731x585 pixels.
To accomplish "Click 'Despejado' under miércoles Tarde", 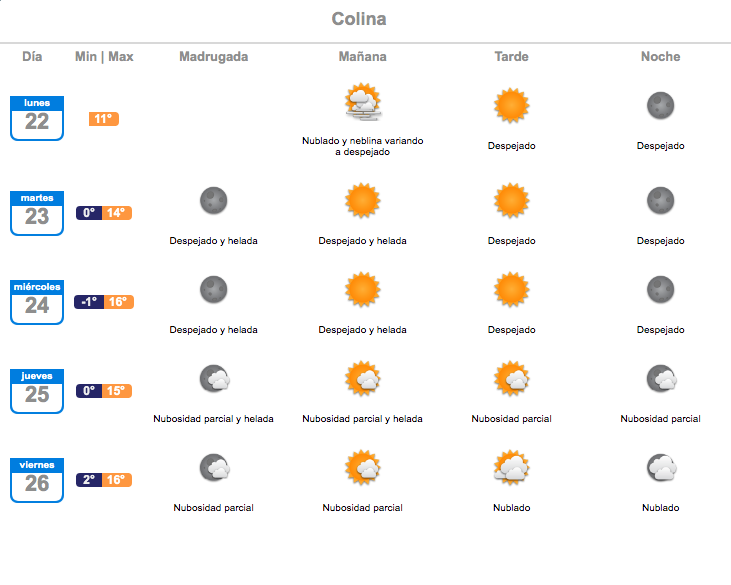I will point(511,330).
